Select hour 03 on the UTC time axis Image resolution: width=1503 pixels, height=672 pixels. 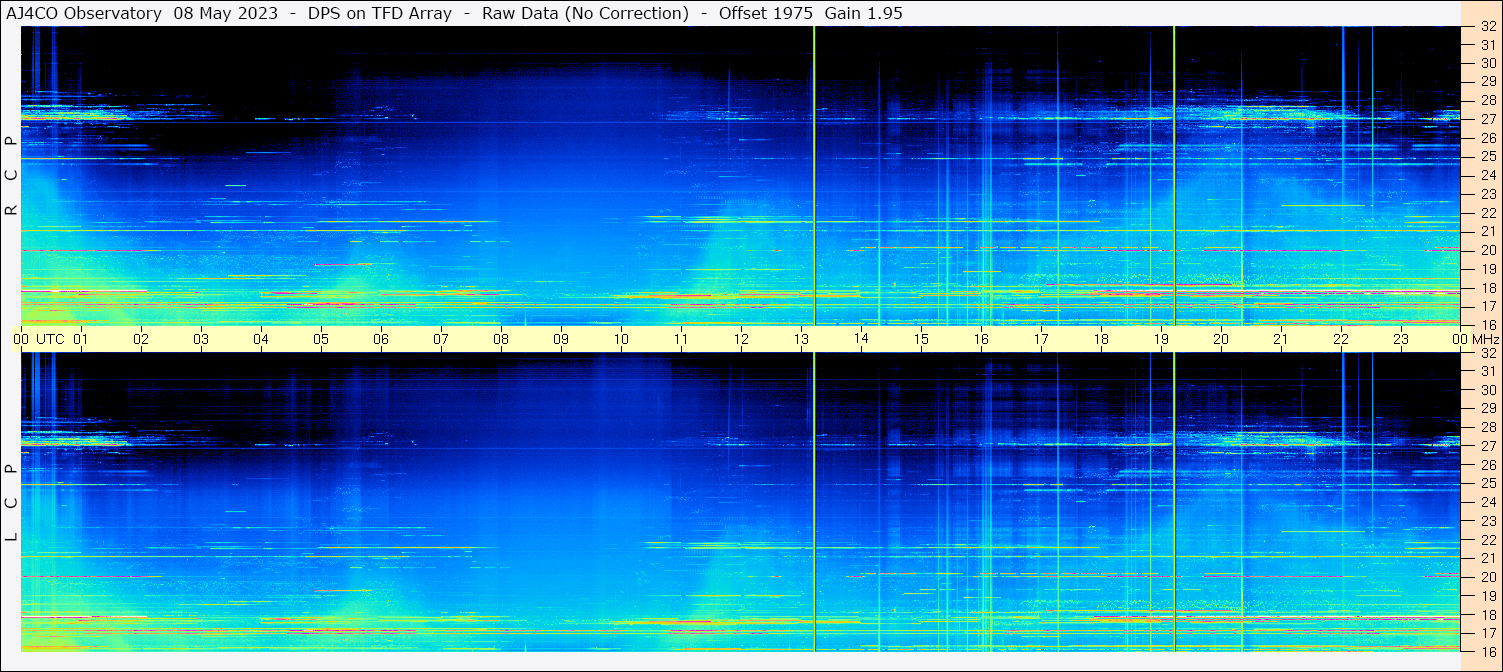point(201,339)
